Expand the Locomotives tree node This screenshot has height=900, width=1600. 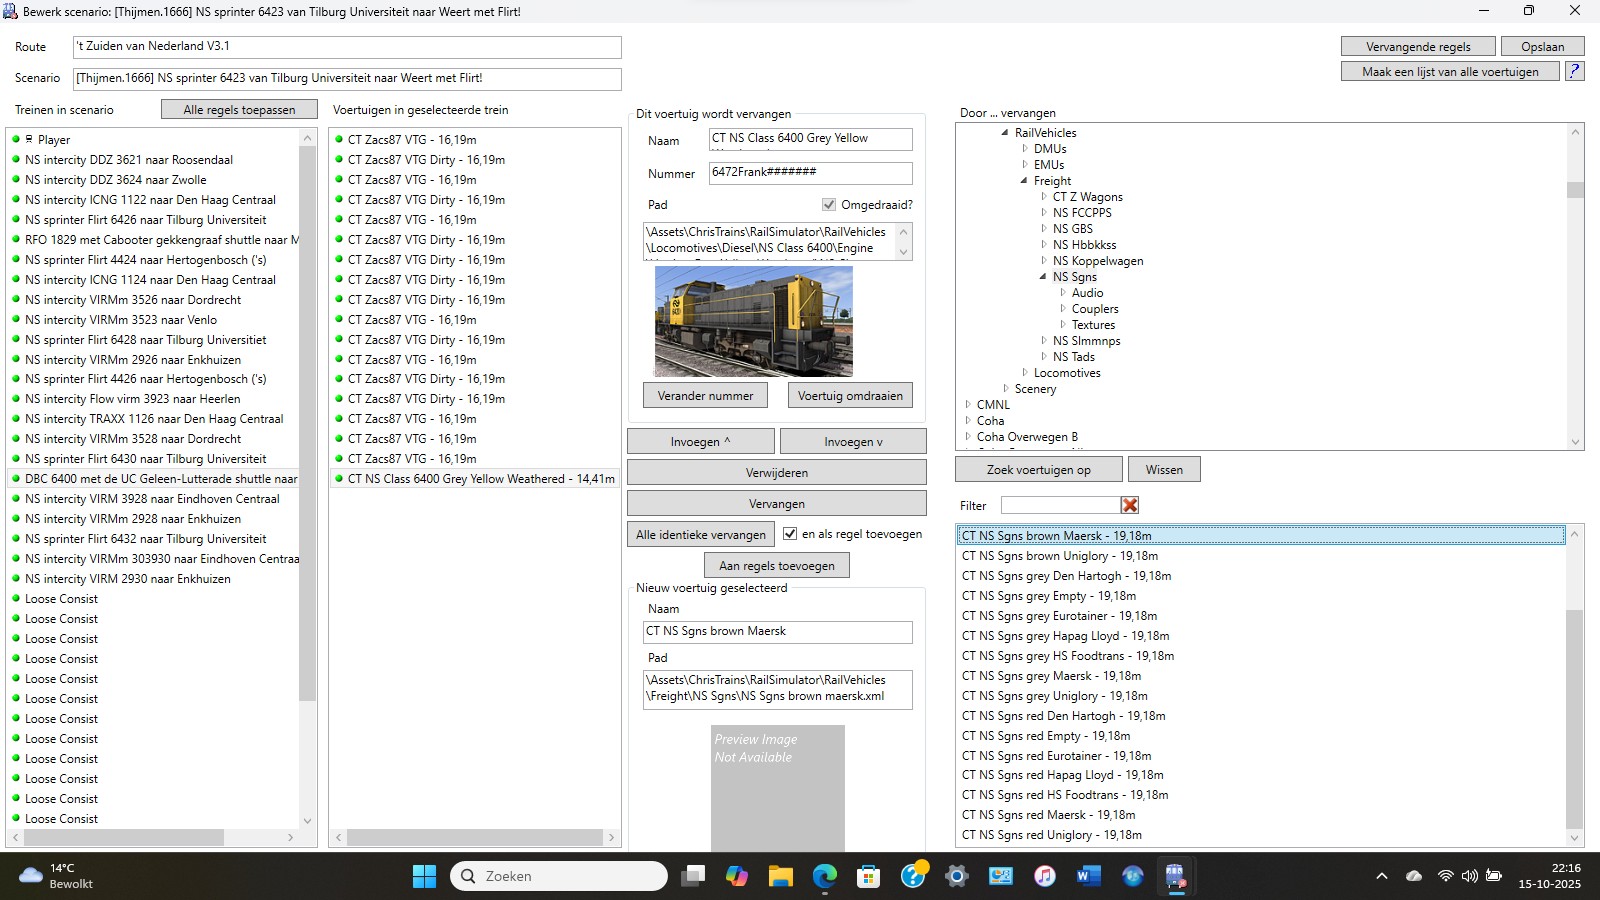(x=1024, y=373)
